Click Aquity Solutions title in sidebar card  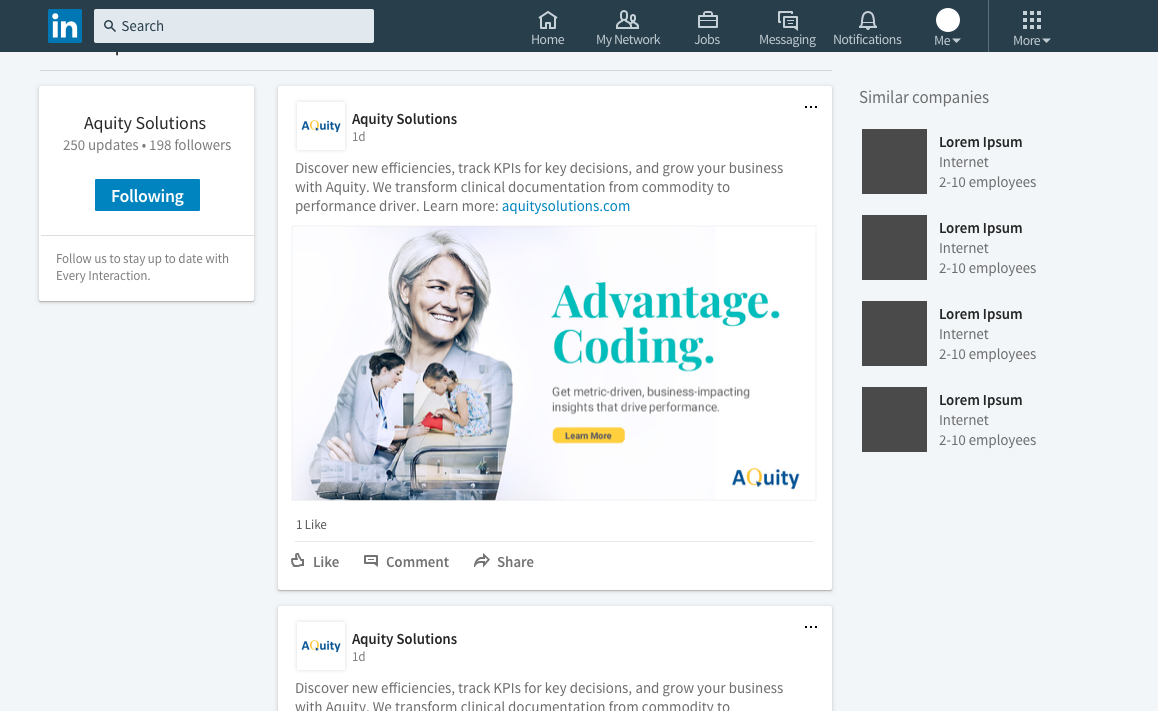[145, 123]
